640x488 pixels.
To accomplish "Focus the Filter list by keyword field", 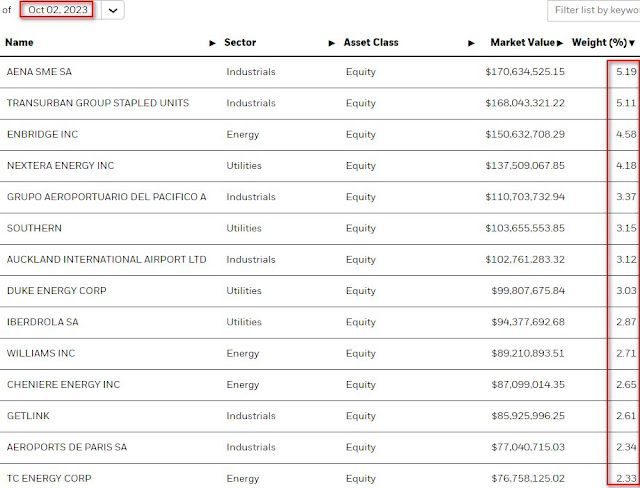I will click(x=594, y=10).
